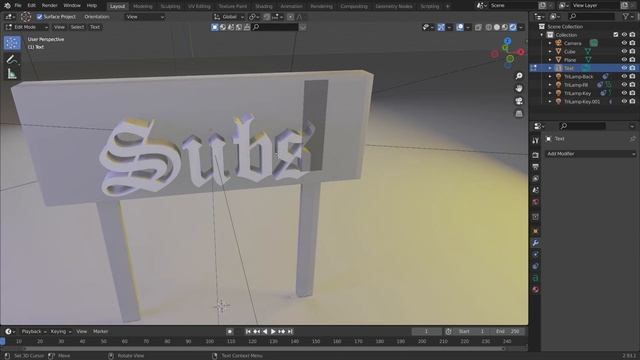
Task: Click the outliner search field
Action: click(x=591, y=16)
